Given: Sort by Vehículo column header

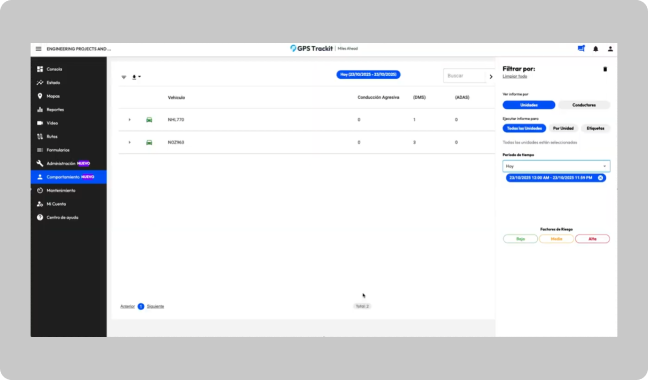Looking at the screenshot, I should 176,98.
